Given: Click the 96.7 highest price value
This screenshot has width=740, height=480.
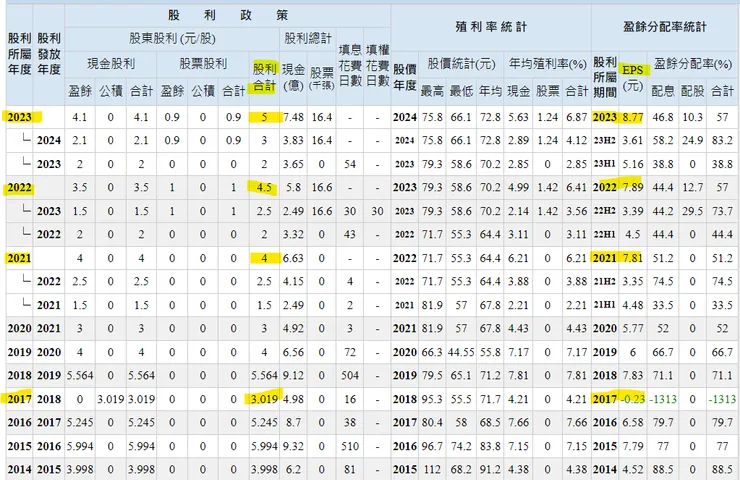Looking at the screenshot, I should tap(432, 446).
